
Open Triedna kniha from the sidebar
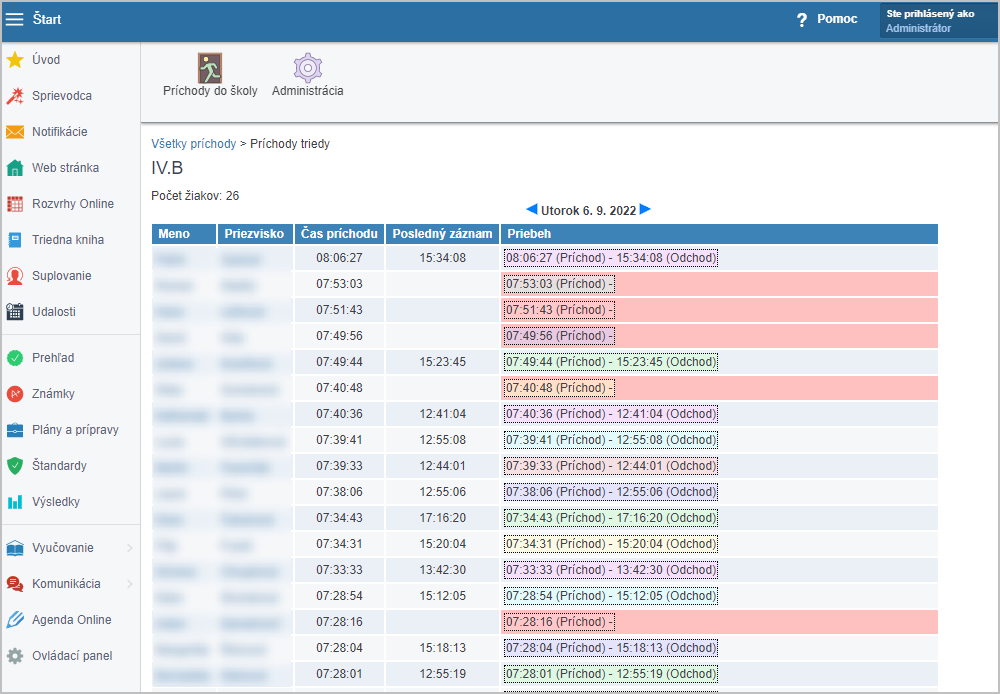pyautogui.click(x=67, y=240)
